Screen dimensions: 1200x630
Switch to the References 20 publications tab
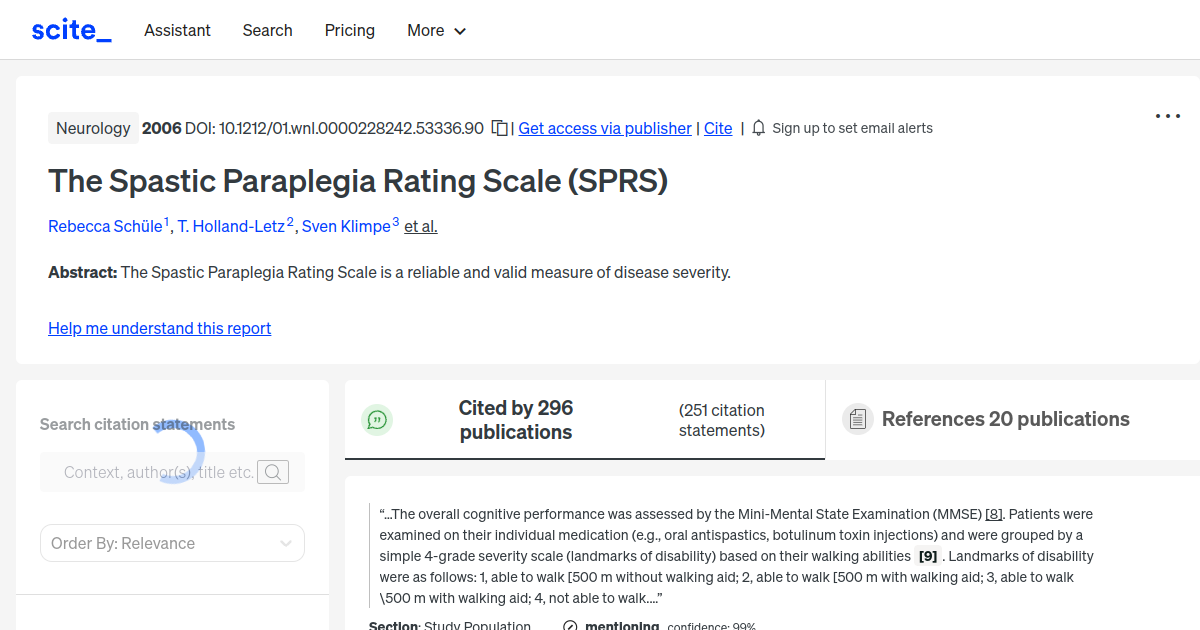click(x=1005, y=419)
